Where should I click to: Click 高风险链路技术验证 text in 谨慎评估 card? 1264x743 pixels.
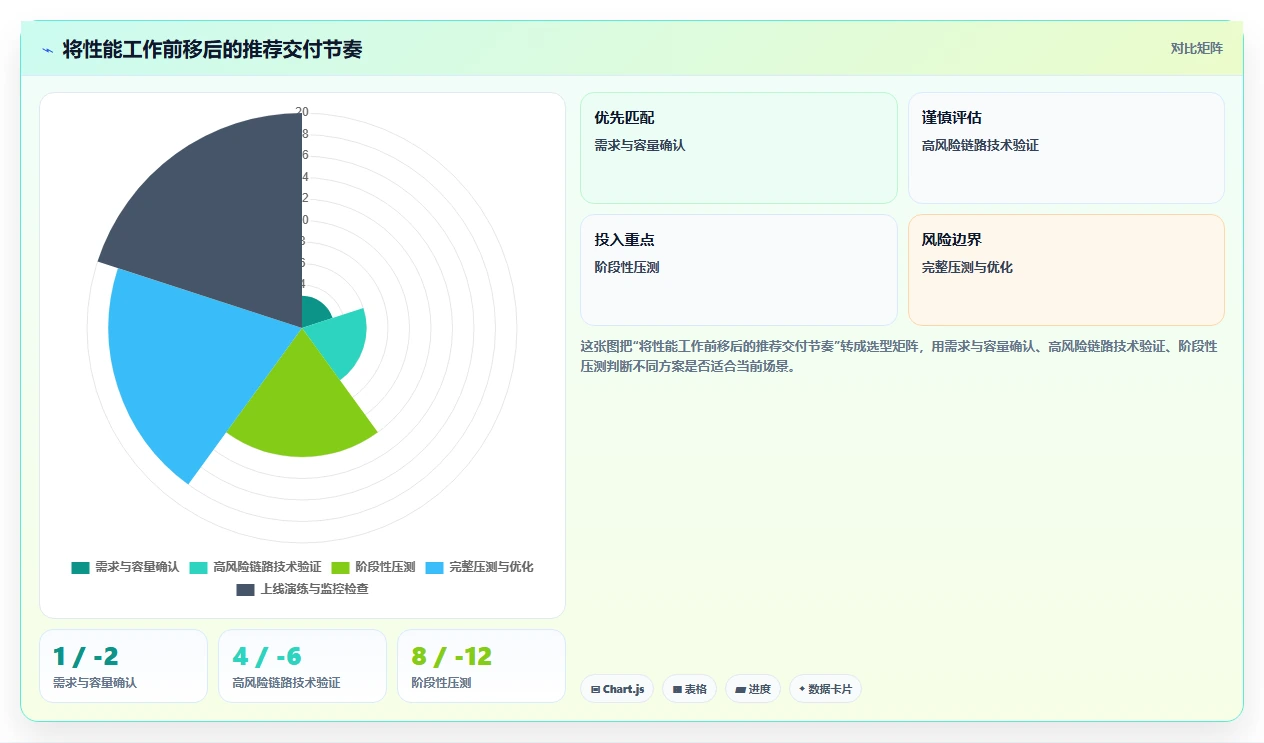[980, 145]
